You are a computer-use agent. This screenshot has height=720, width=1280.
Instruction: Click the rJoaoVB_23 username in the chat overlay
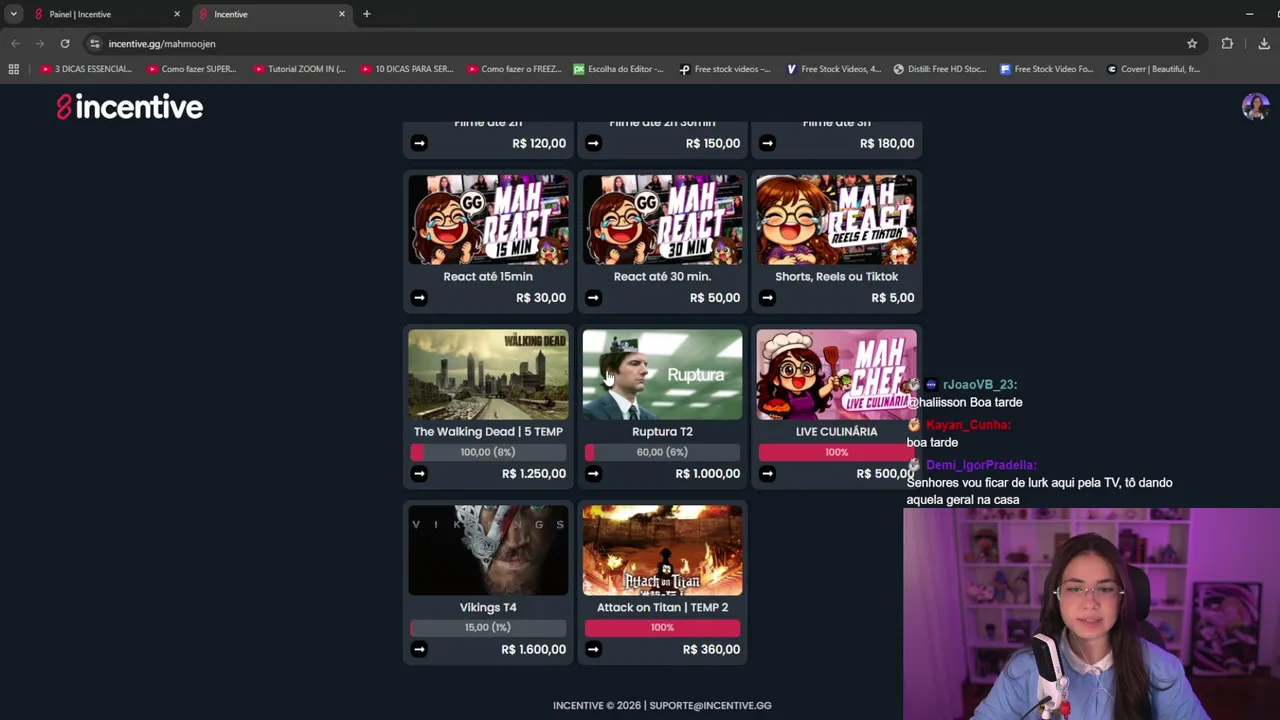[x=980, y=384]
